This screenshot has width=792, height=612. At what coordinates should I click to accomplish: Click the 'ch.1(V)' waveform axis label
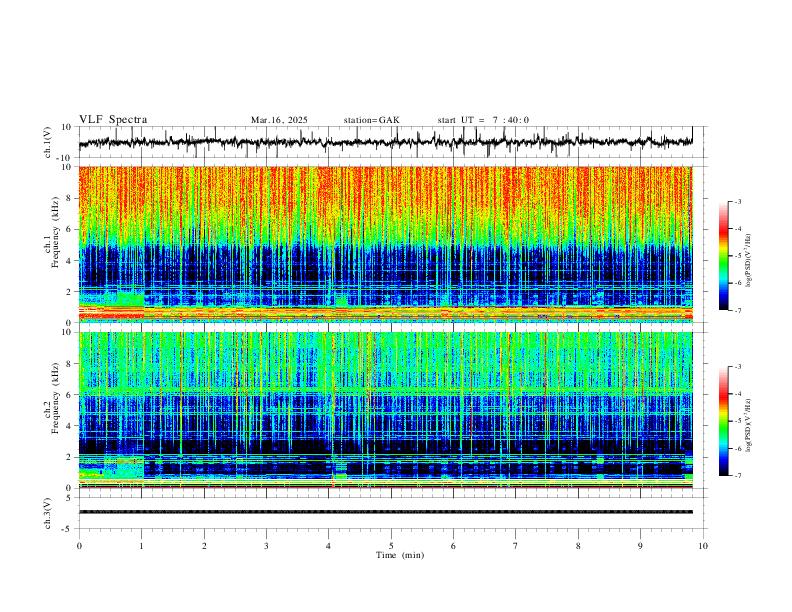[48, 142]
